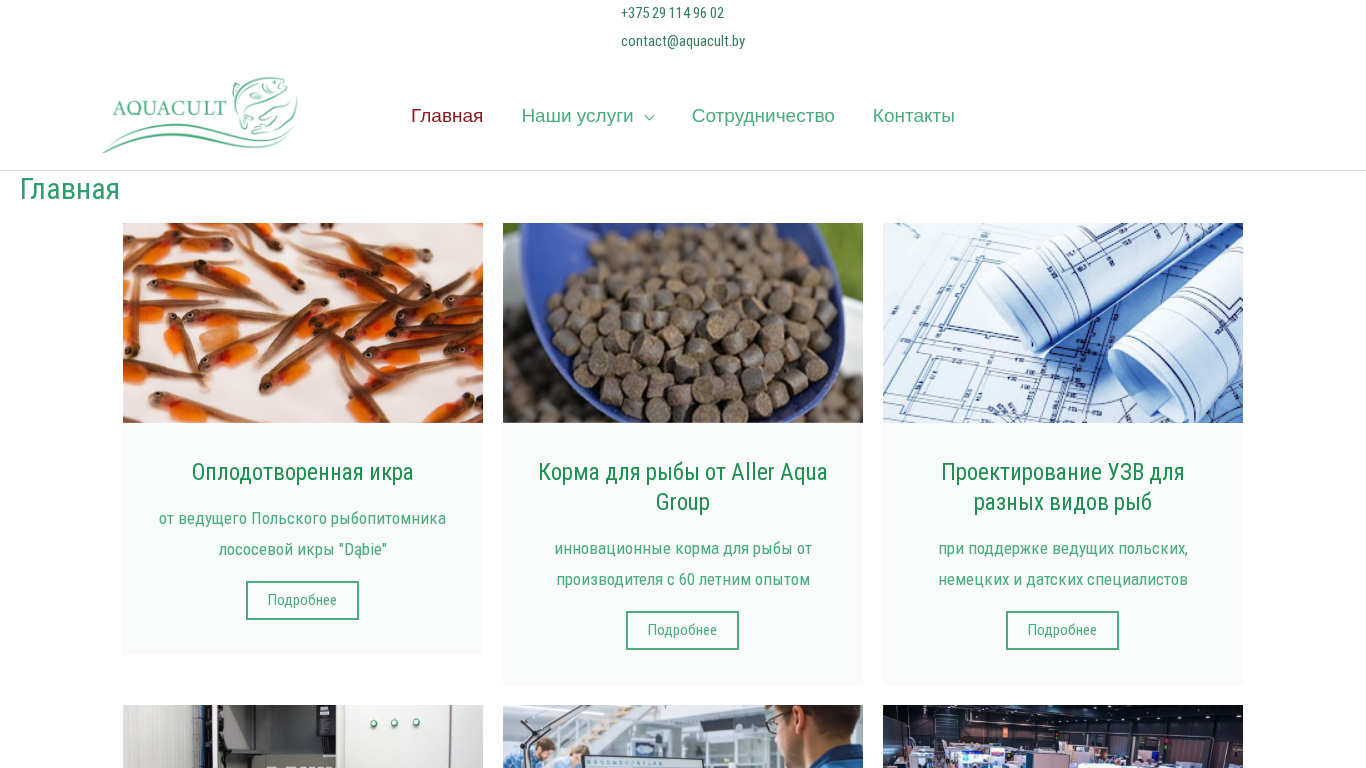Open the Наши услуги menu item
This screenshot has width=1366, height=768.
coord(577,116)
